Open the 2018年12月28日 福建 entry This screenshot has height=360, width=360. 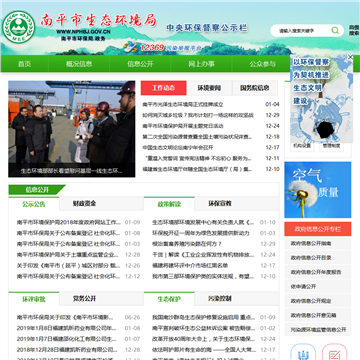coord(68,350)
